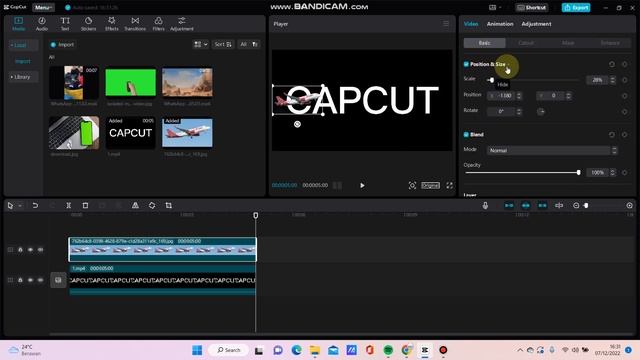
Task: Add keyframe for Opacity
Action: click(x=624, y=173)
